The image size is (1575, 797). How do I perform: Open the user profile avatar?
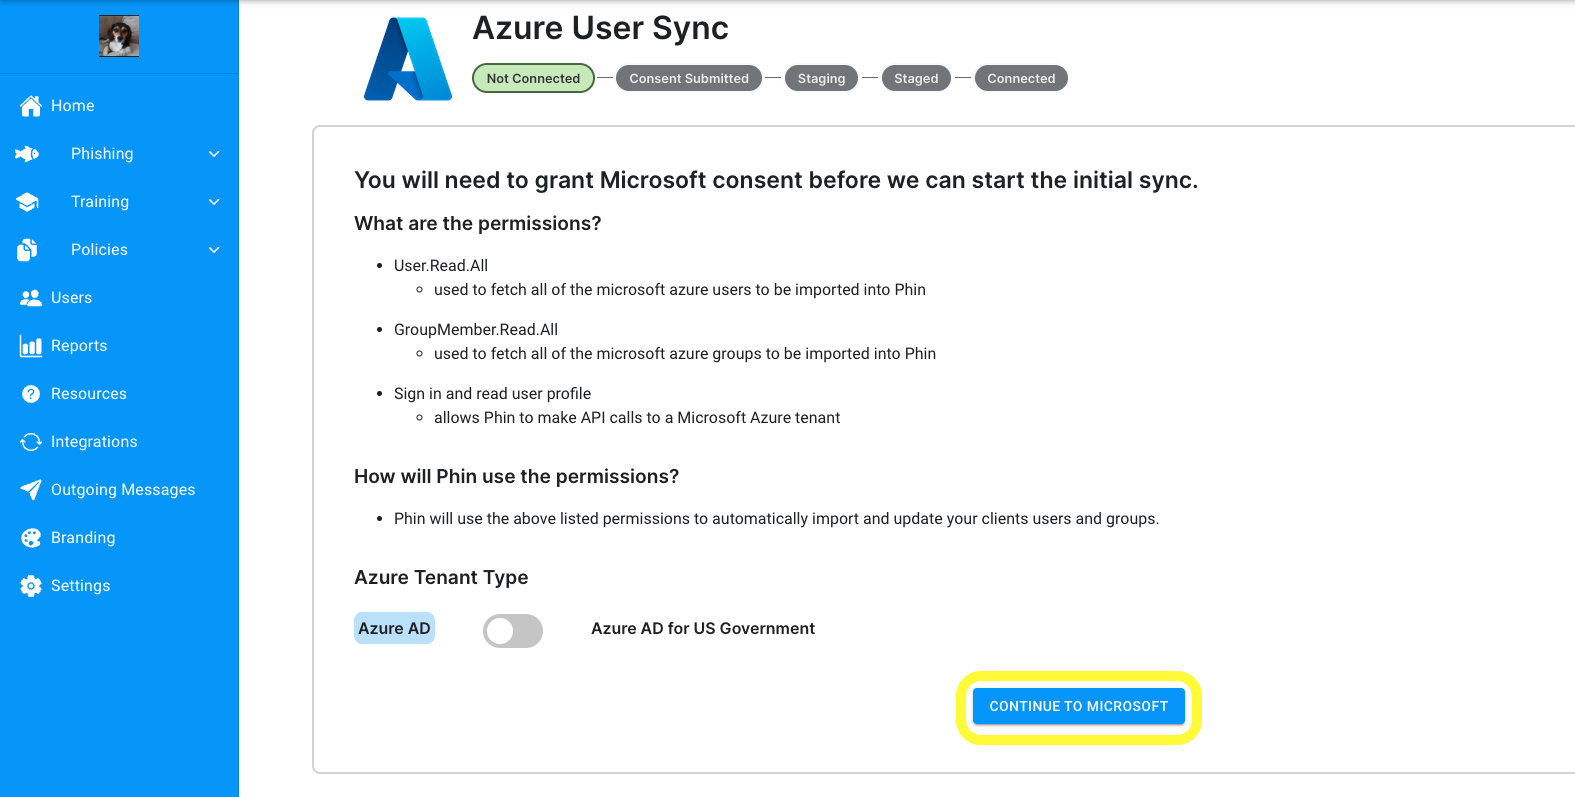[119, 36]
